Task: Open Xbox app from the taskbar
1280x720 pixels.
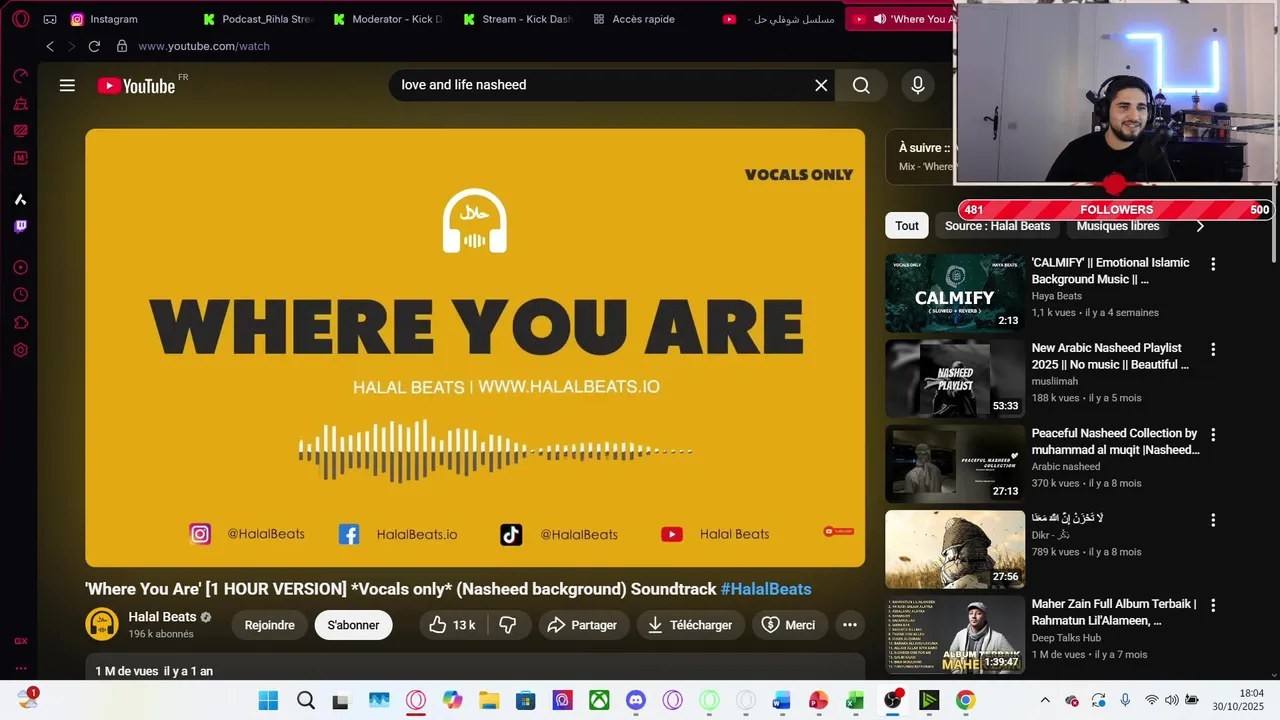Action: (x=599, y=700)
